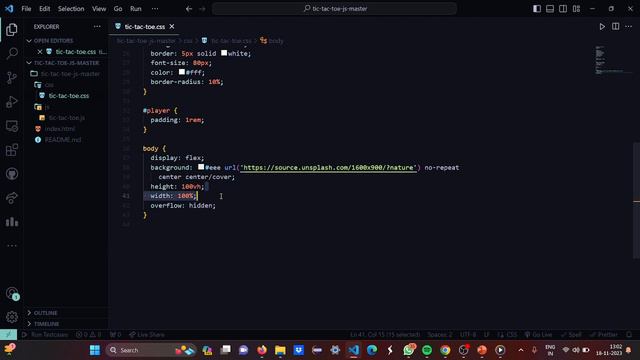Screen dimensions: 640x360
Task: Open the bar chart view in activity bar
Action: click(12, 222)
